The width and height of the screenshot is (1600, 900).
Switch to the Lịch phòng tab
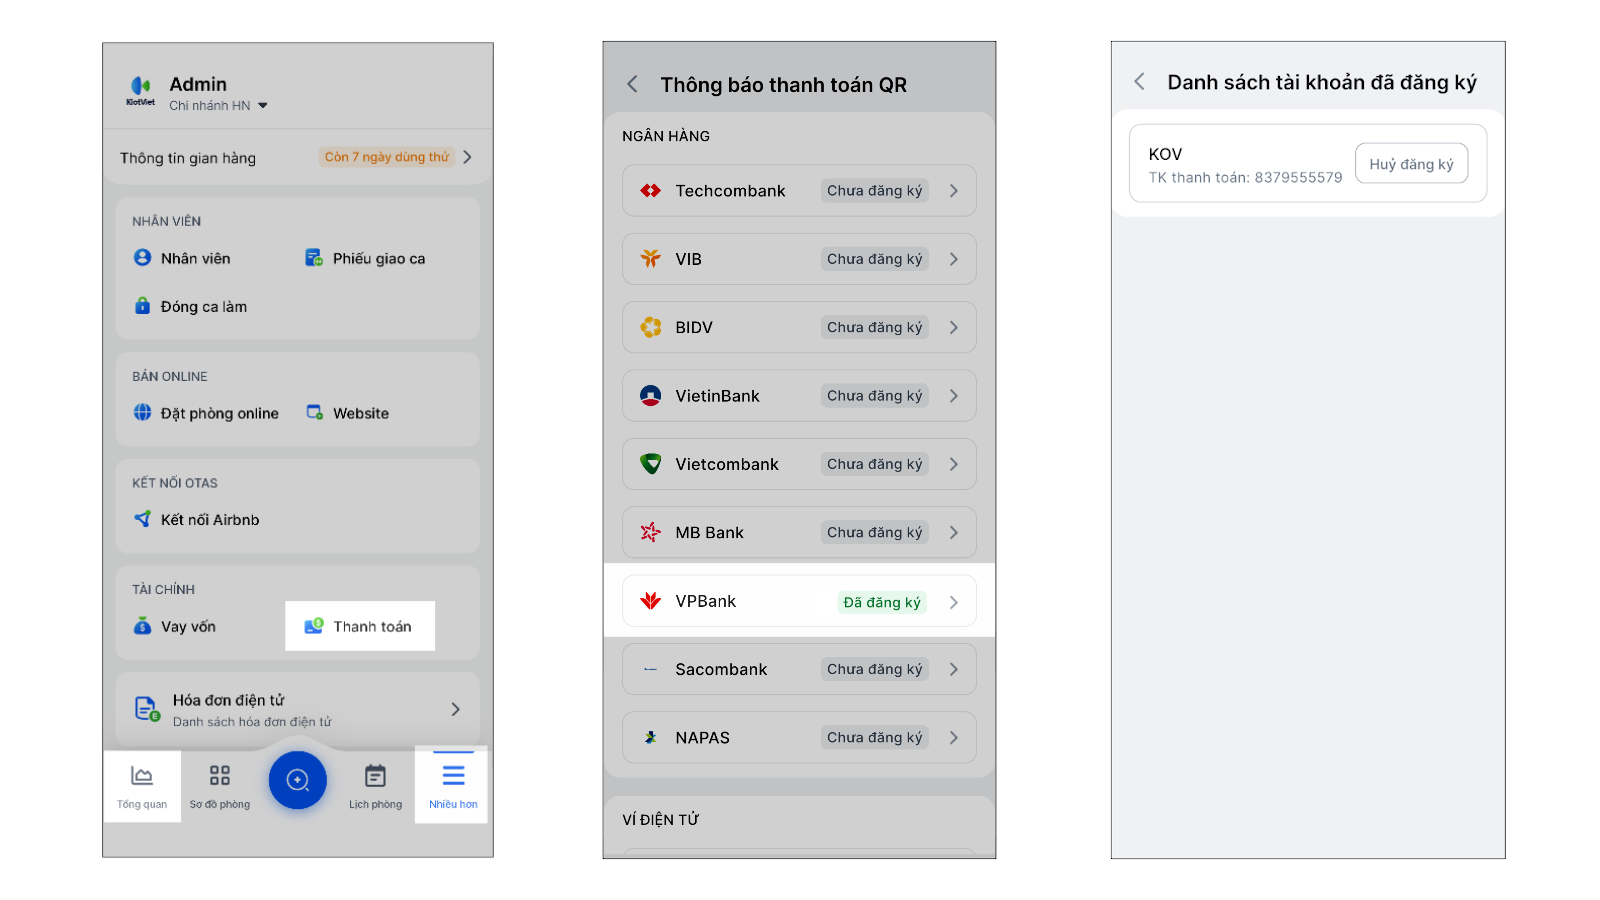point(375,786)
